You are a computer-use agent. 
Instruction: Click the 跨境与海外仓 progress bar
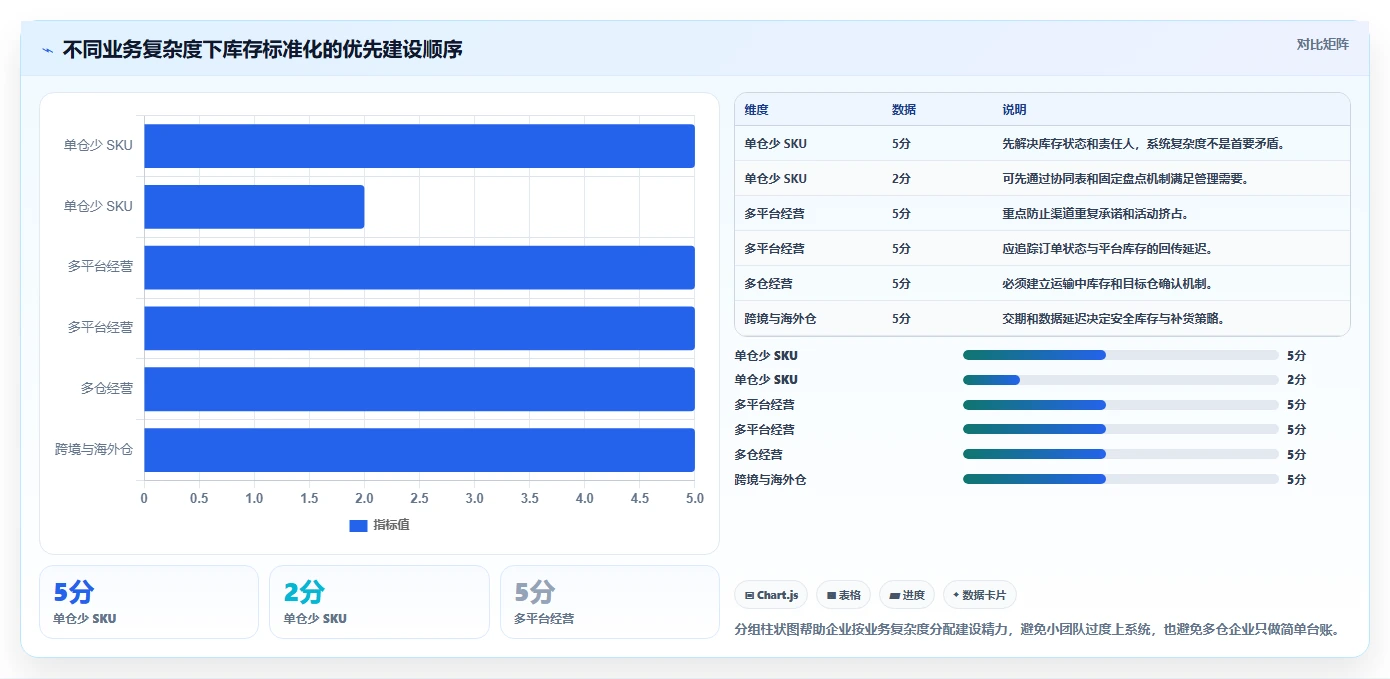pyautogui.click(x=1120, y=480)
